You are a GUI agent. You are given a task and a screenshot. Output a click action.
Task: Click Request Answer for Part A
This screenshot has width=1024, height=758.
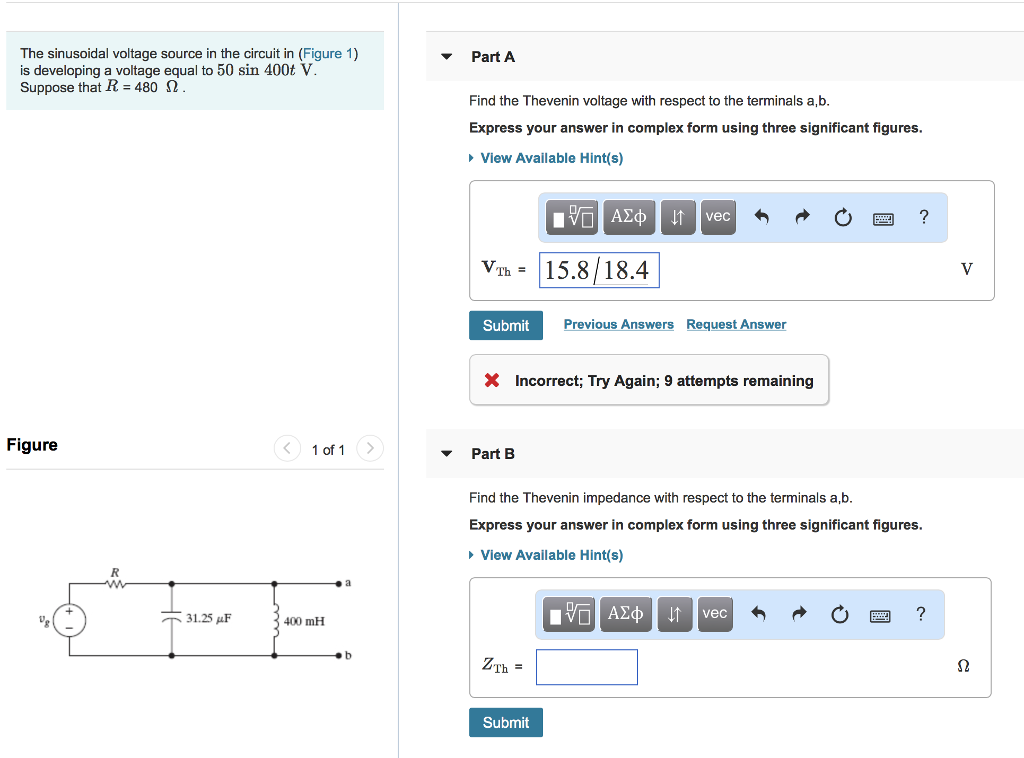point(736,324)
